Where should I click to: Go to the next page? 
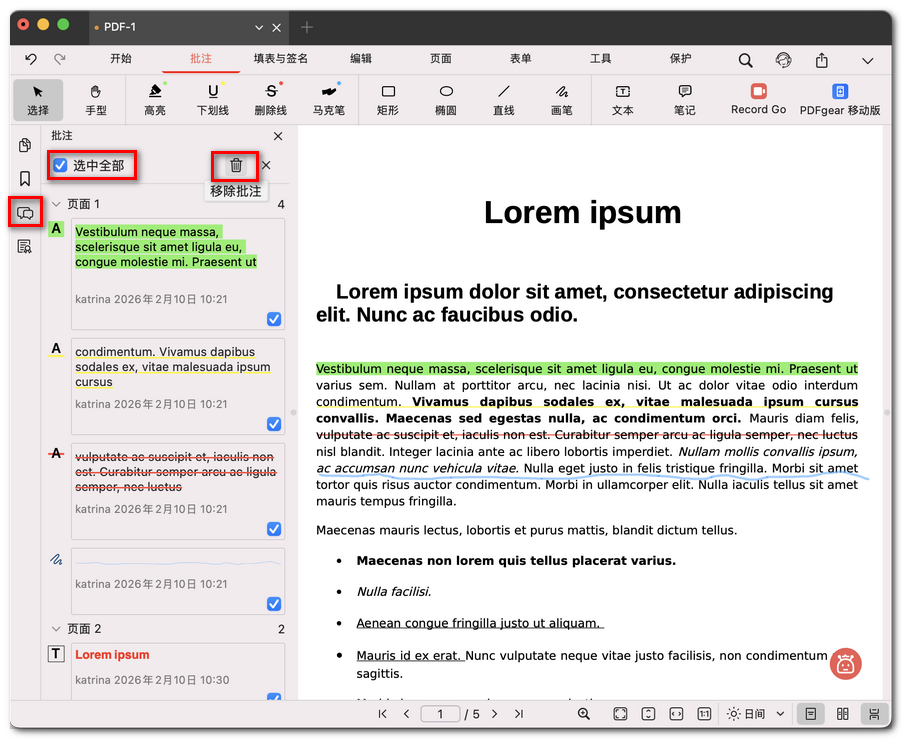coord(495,714)
